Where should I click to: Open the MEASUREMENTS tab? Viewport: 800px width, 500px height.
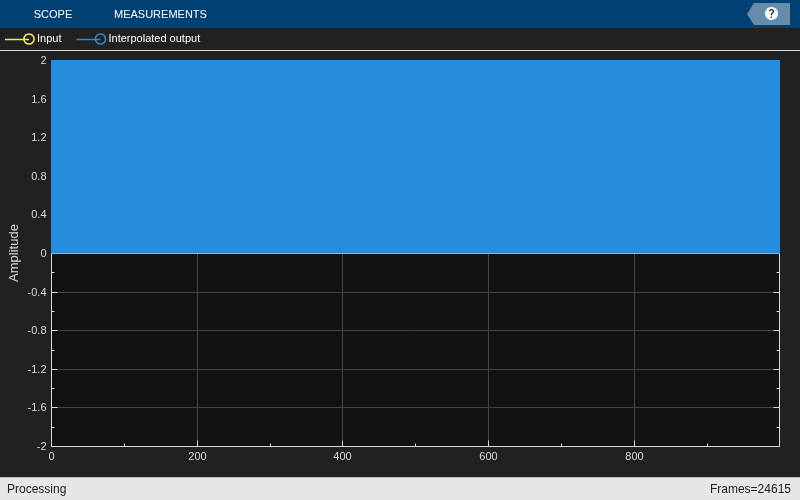pos(160,14)
